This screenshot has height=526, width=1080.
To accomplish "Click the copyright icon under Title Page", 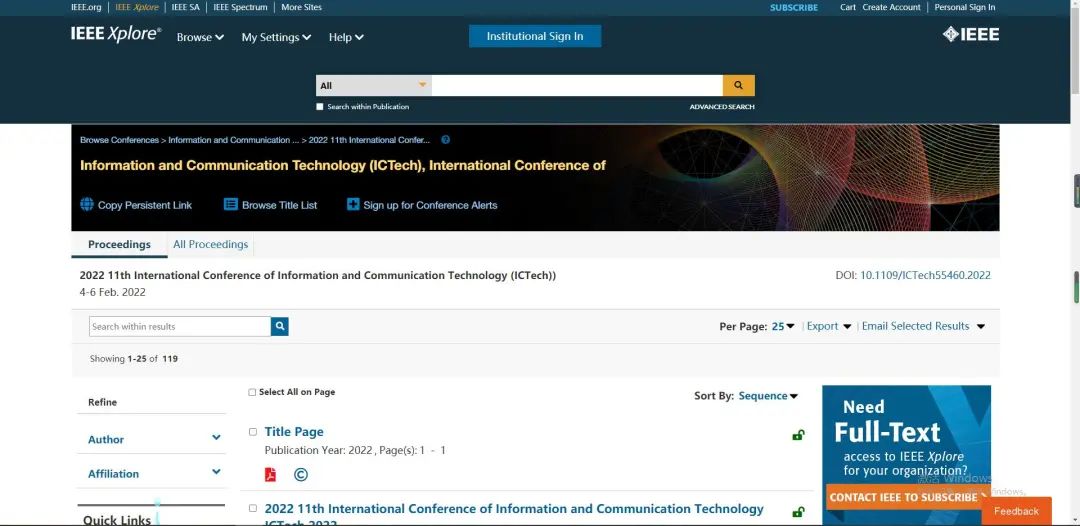I will pyautogui.click(x=301, y=474).
